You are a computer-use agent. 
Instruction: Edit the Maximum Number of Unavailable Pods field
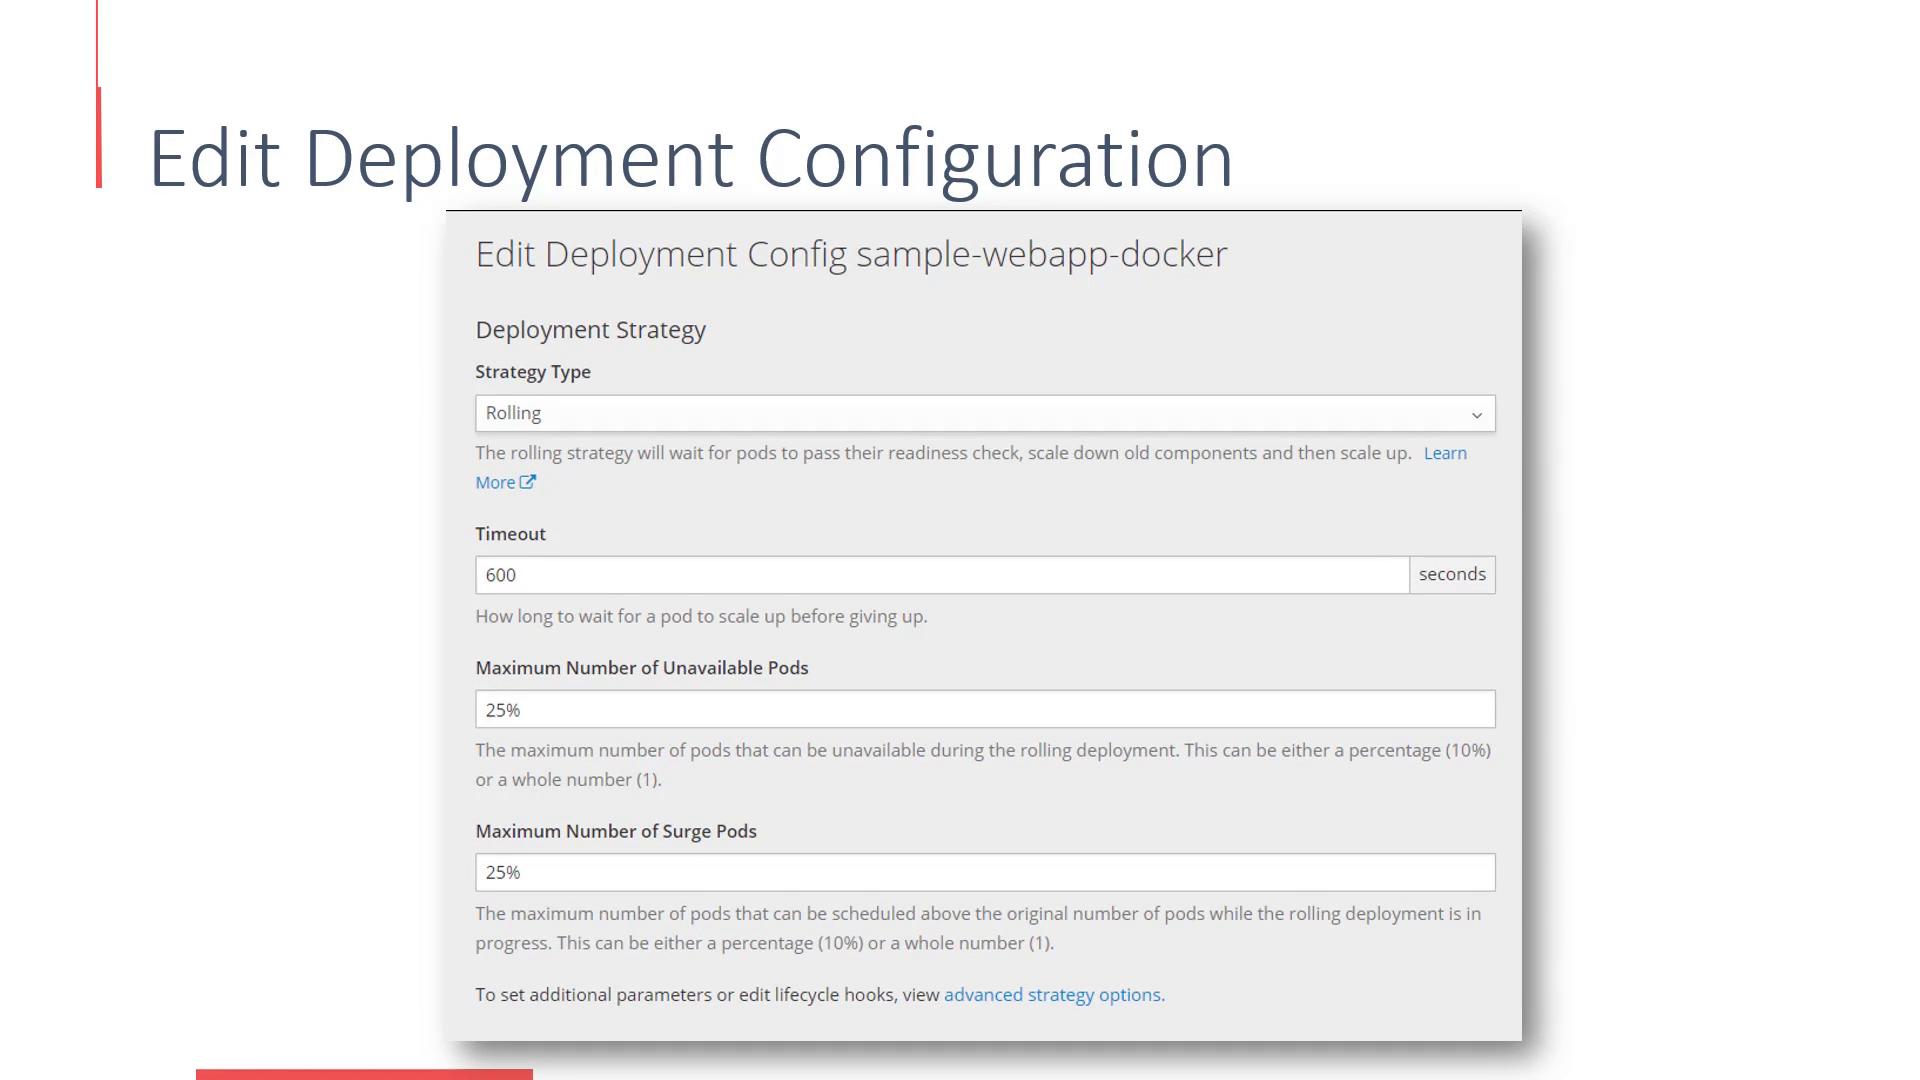pos(985,709)
